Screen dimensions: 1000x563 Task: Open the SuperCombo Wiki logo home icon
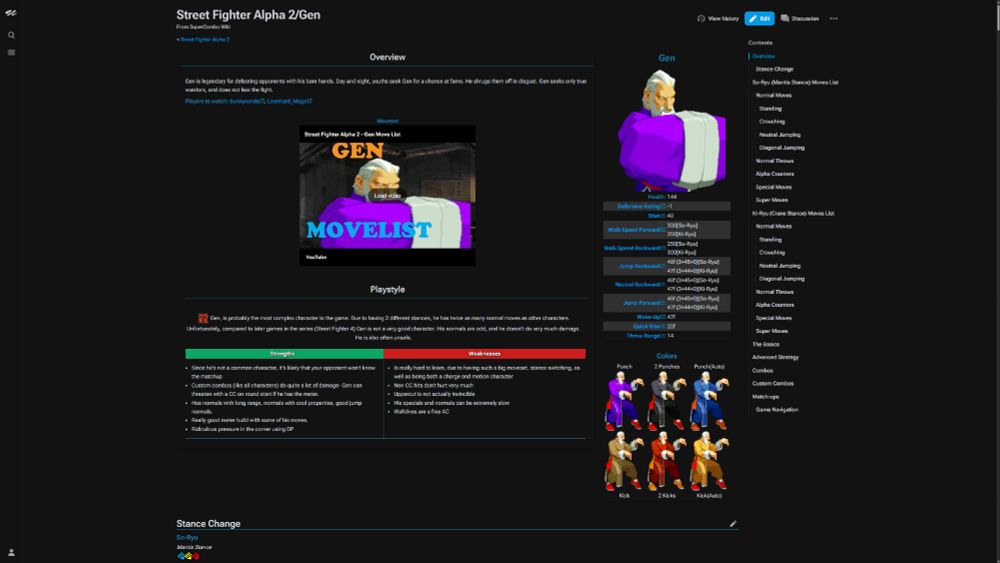coord(11,13)
